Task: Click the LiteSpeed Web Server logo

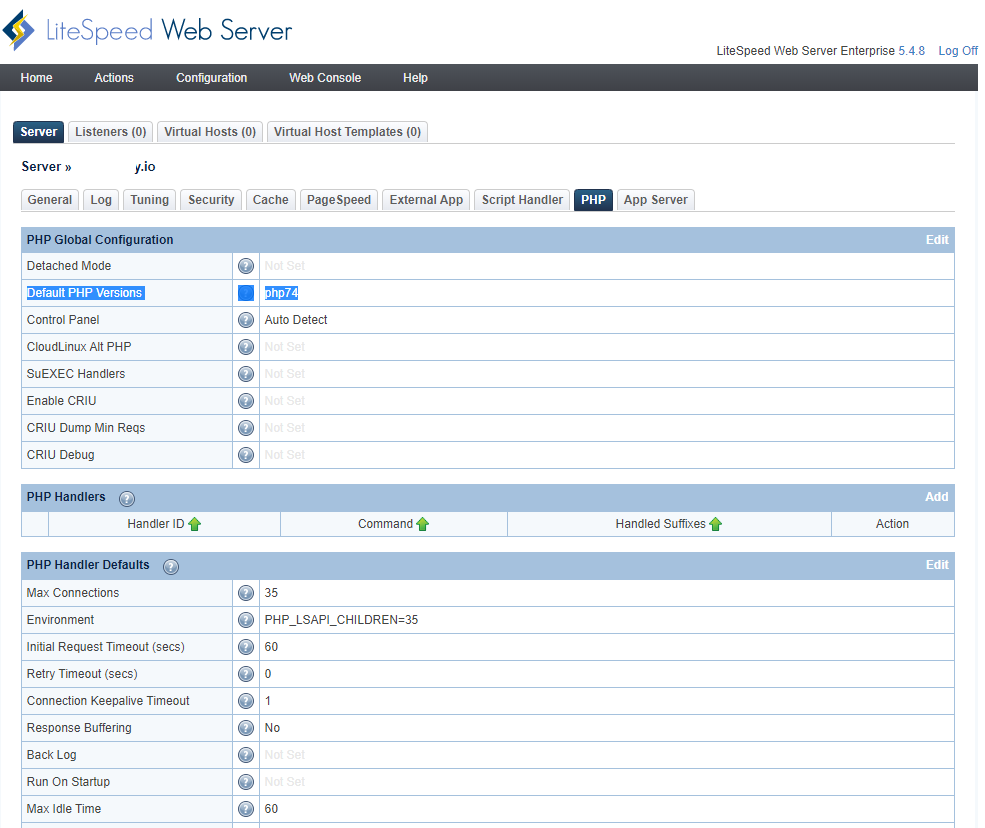Action: point(148,30)
